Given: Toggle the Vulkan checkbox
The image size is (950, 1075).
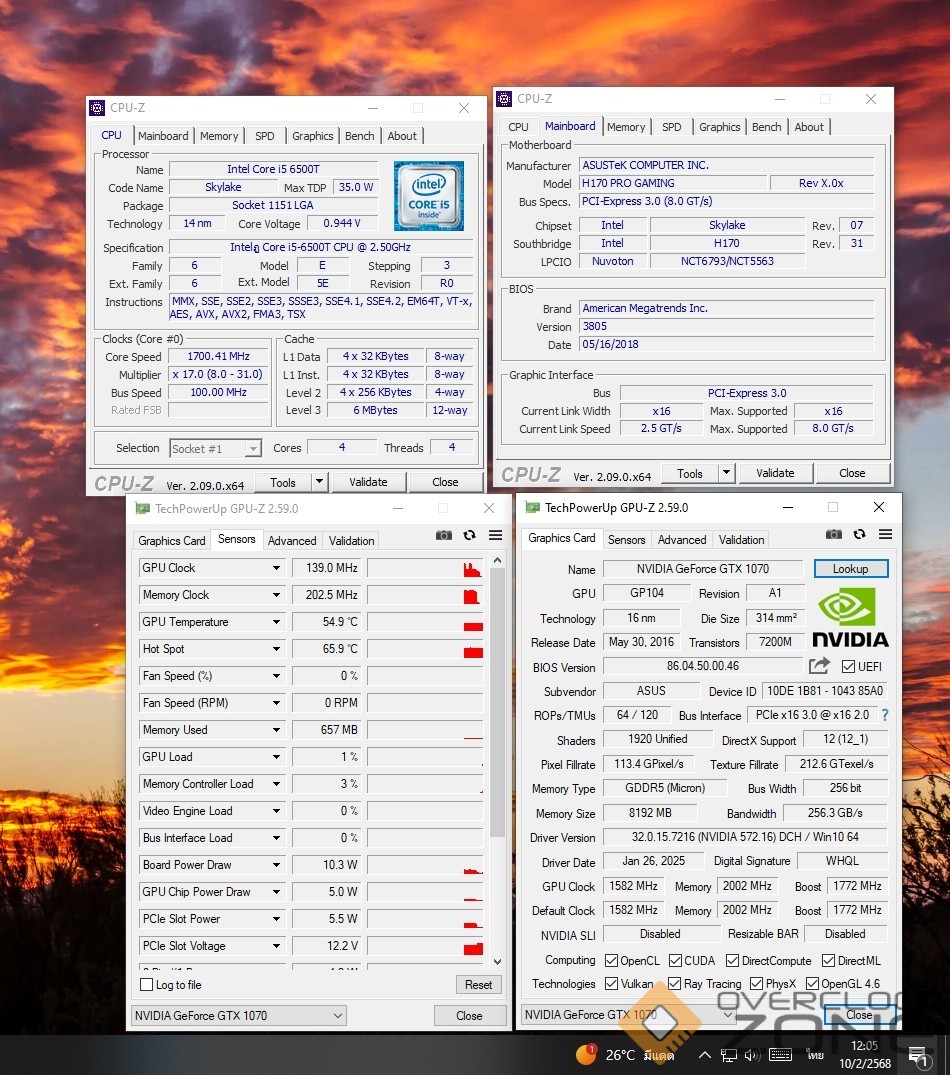Looking at the screenshot, I should (x=611, y=984).
